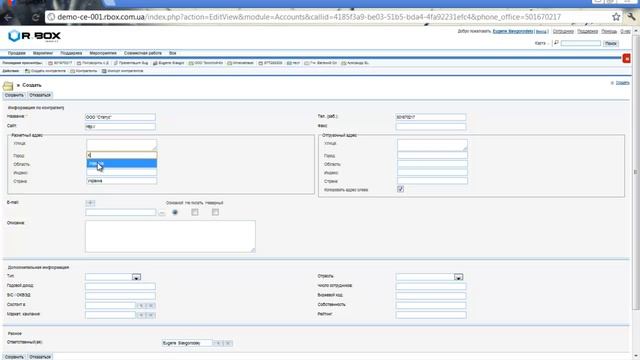
Task: Open Импорт контрагентов action shortcut
Action: point(122,71)
